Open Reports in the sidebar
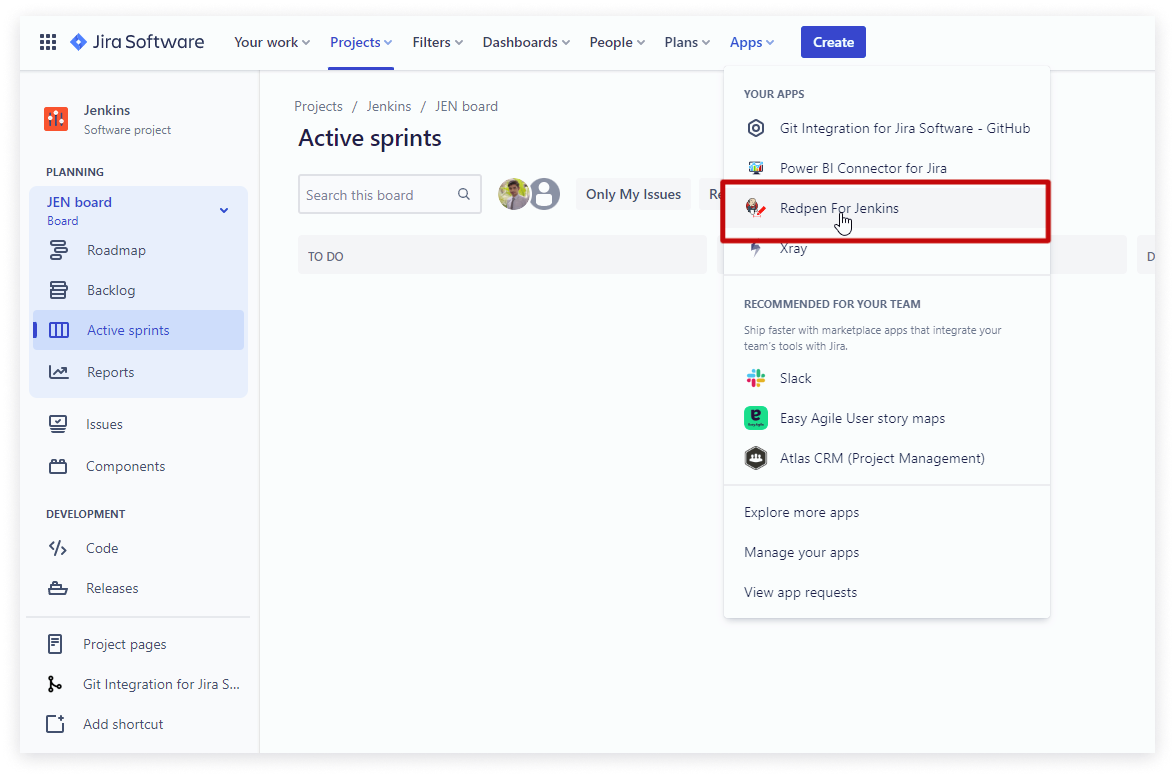 pyautogui.click(x=139, y=372)
